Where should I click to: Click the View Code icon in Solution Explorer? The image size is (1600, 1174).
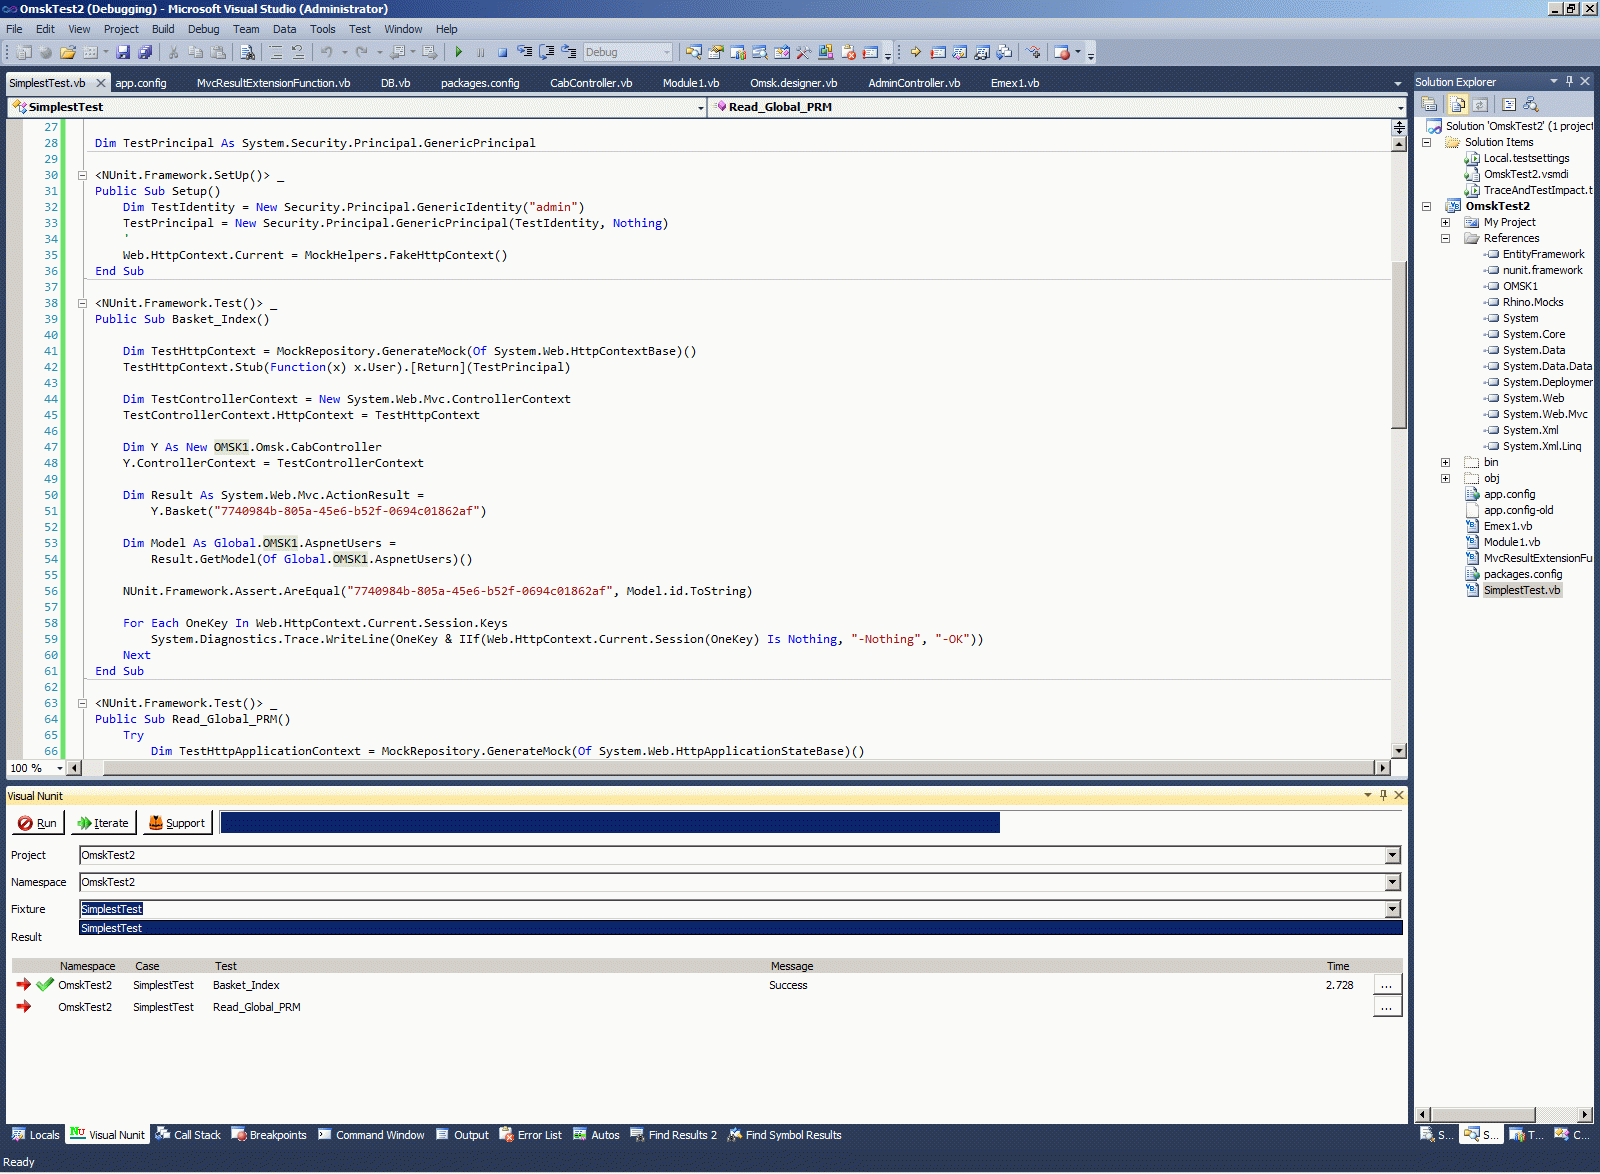(1509, 104)
